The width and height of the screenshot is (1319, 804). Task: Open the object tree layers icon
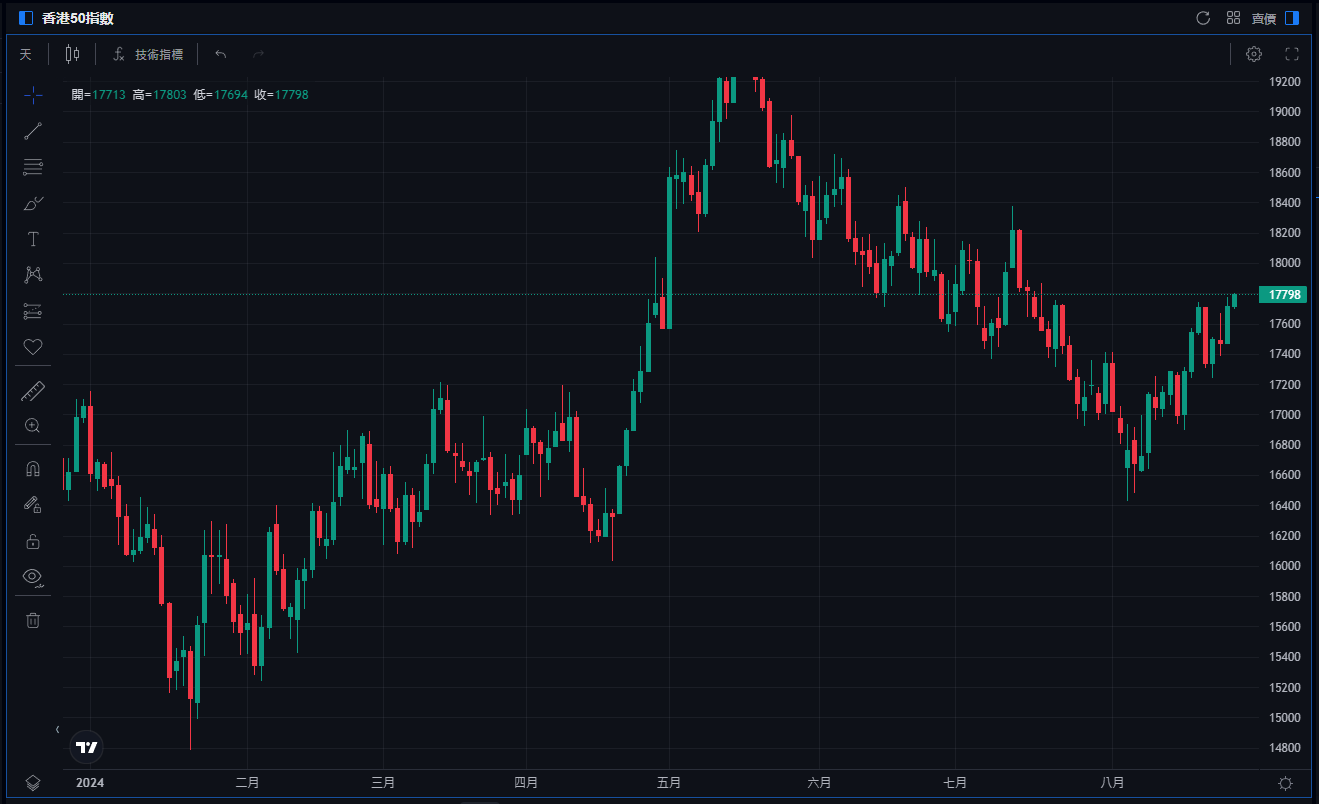tap(33, 782)
